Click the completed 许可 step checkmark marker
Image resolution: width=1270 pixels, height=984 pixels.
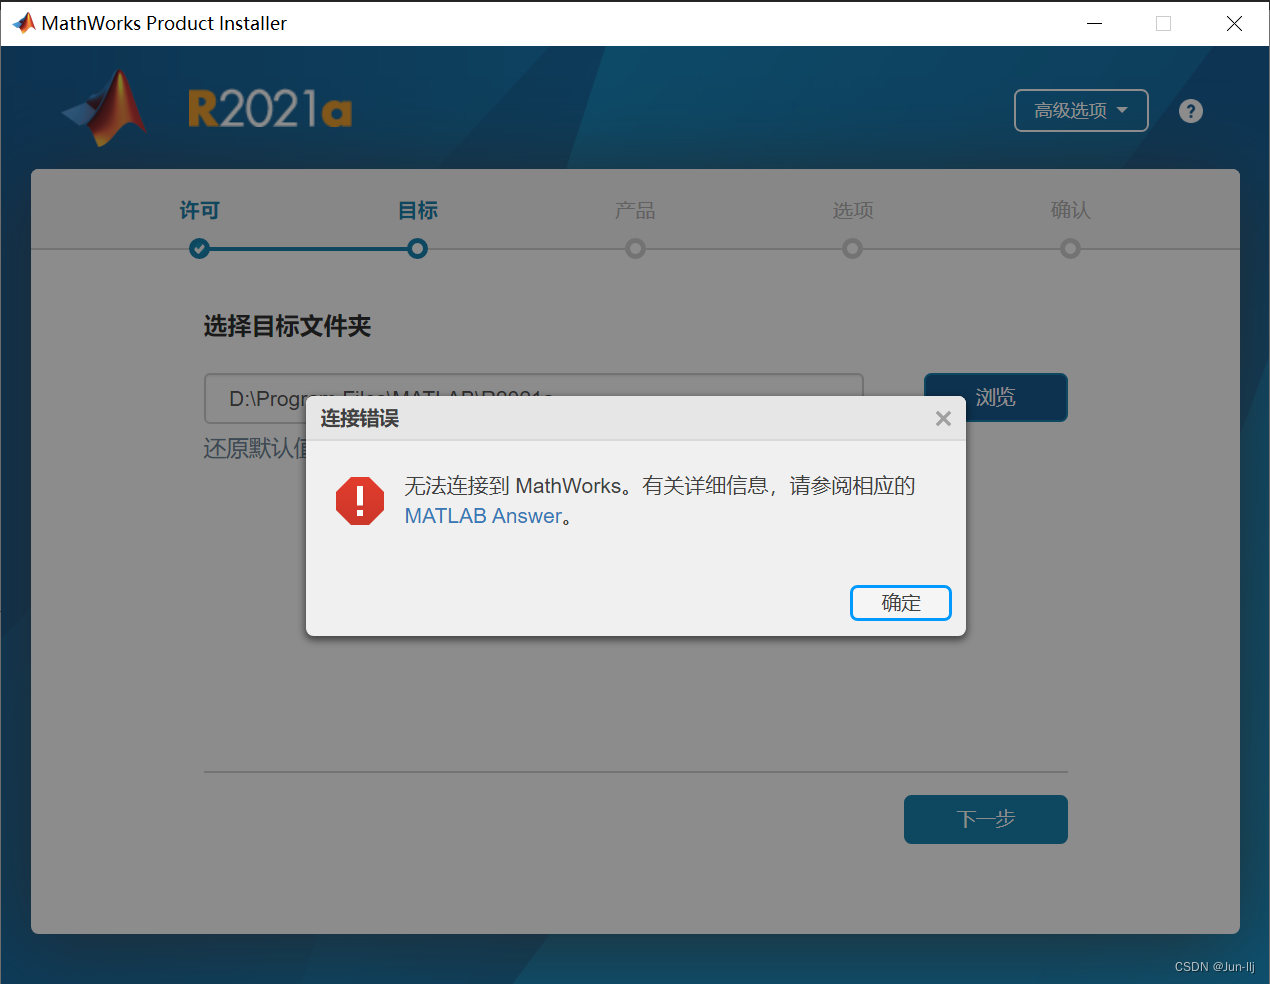coord(199,248)
